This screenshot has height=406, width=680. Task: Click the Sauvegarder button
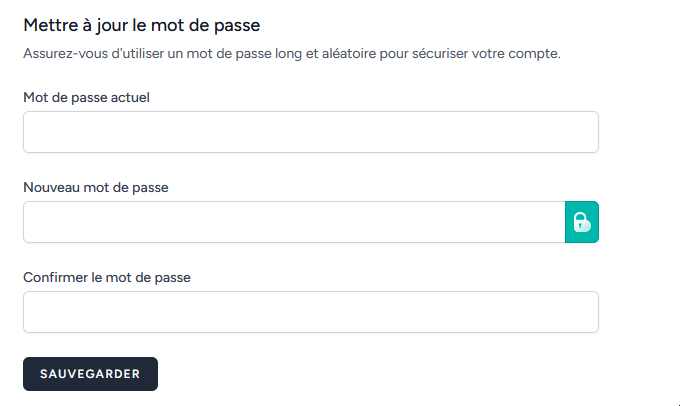pyautogui.click(x=90, y=374)
